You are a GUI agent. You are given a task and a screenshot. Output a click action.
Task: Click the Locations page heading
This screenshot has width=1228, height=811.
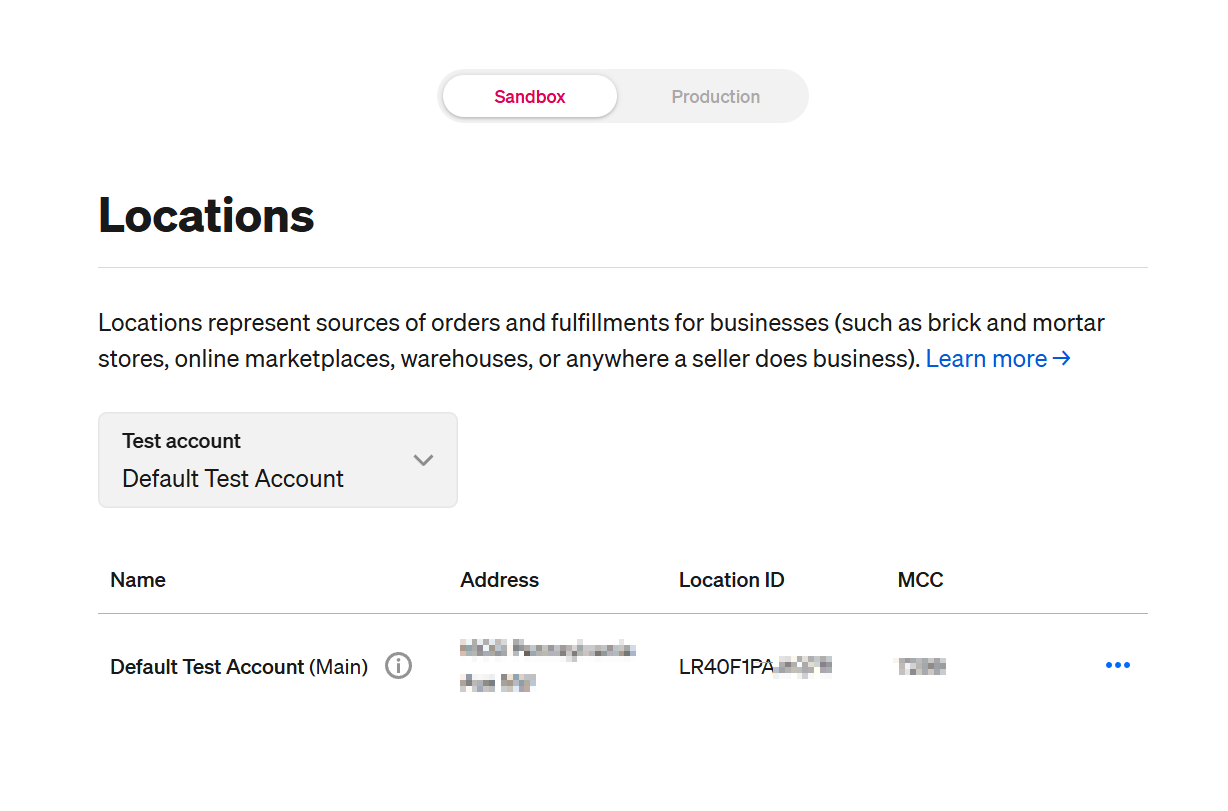coord(206,216)
